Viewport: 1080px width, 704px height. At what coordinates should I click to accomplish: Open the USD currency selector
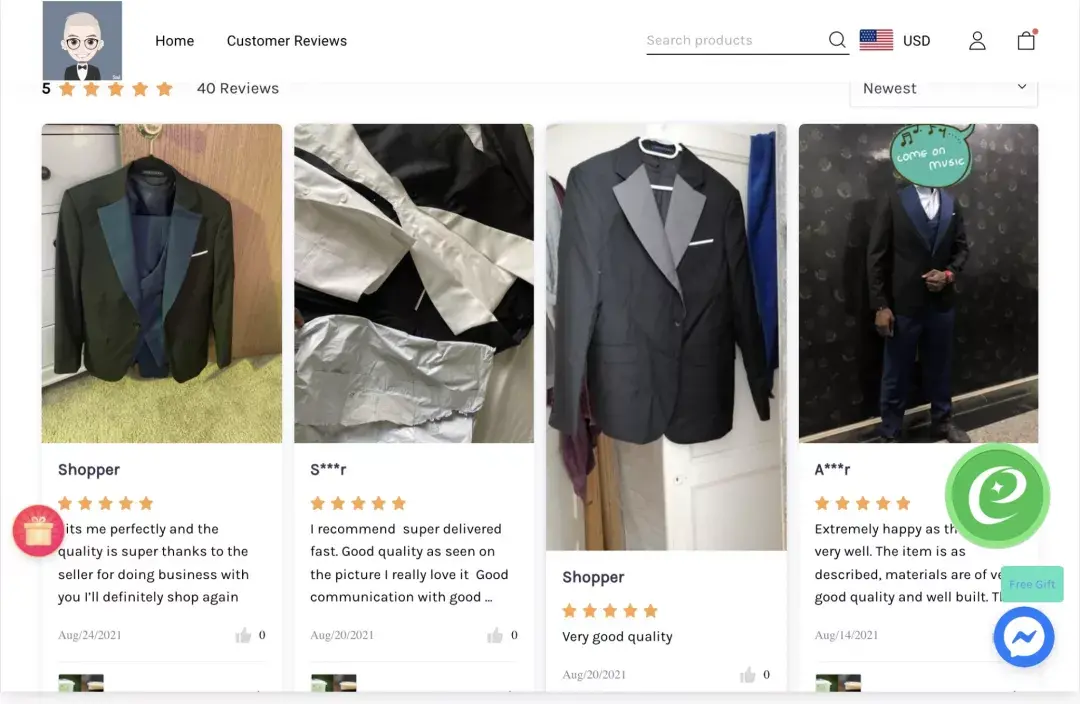[916, 40]
